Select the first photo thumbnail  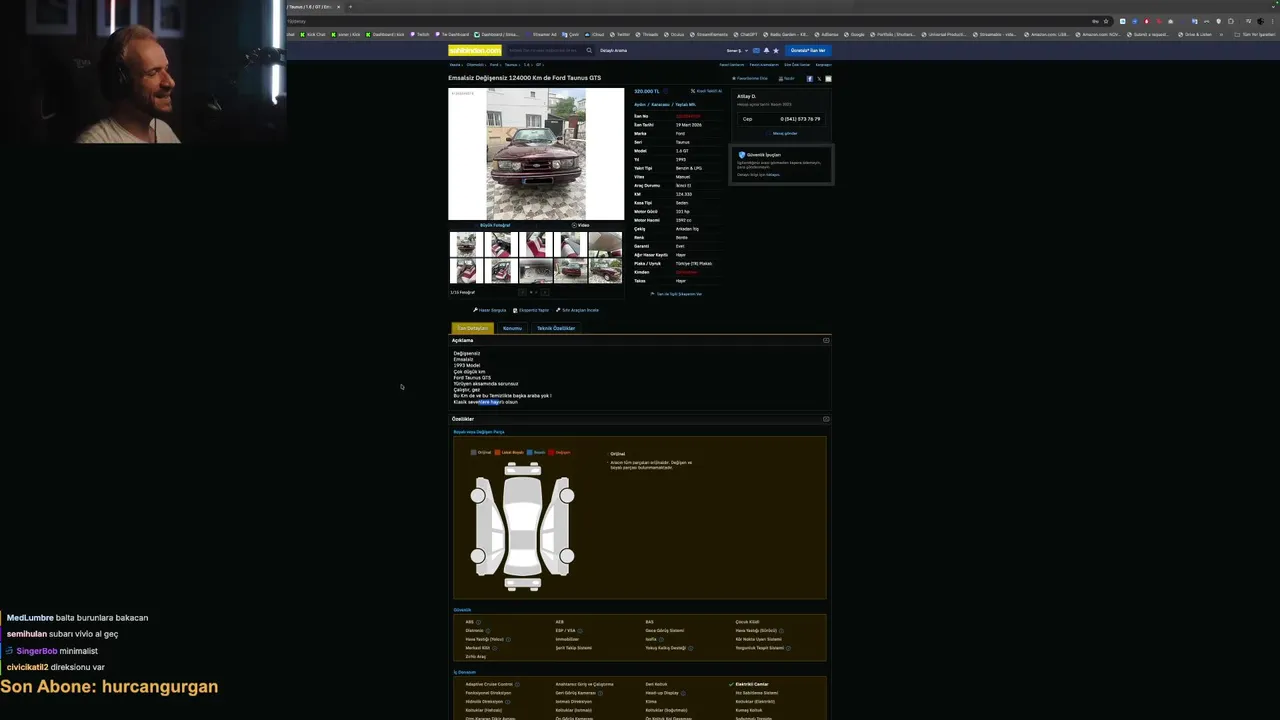[466, 244]
